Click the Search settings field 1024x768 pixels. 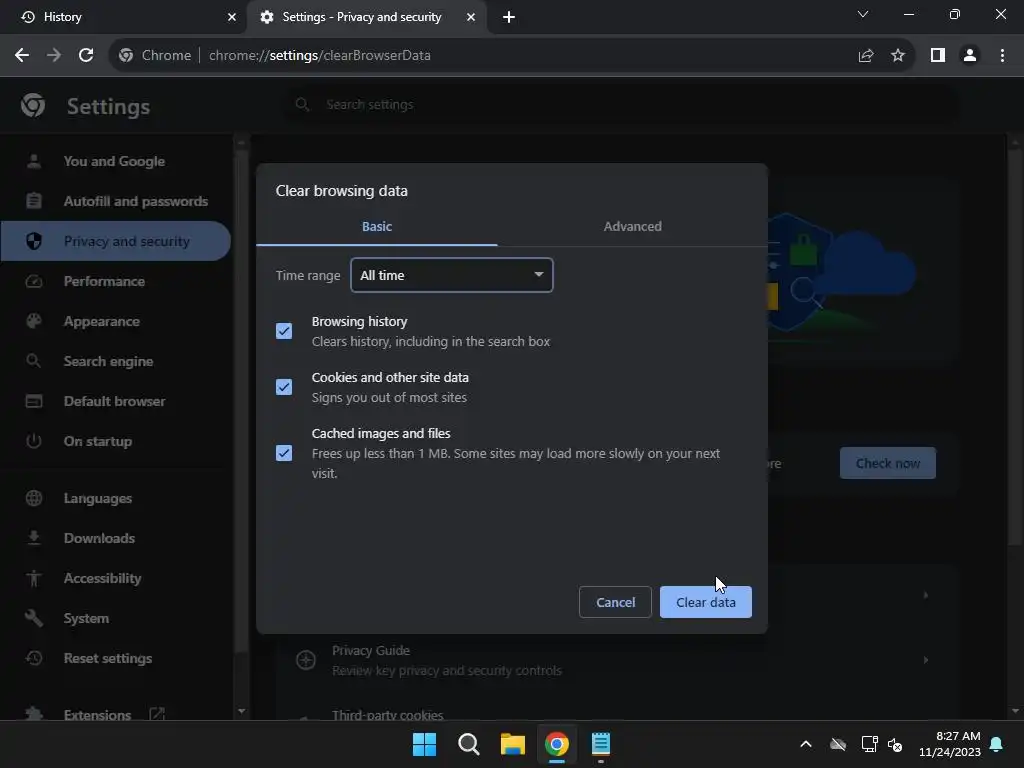(620, 104)
